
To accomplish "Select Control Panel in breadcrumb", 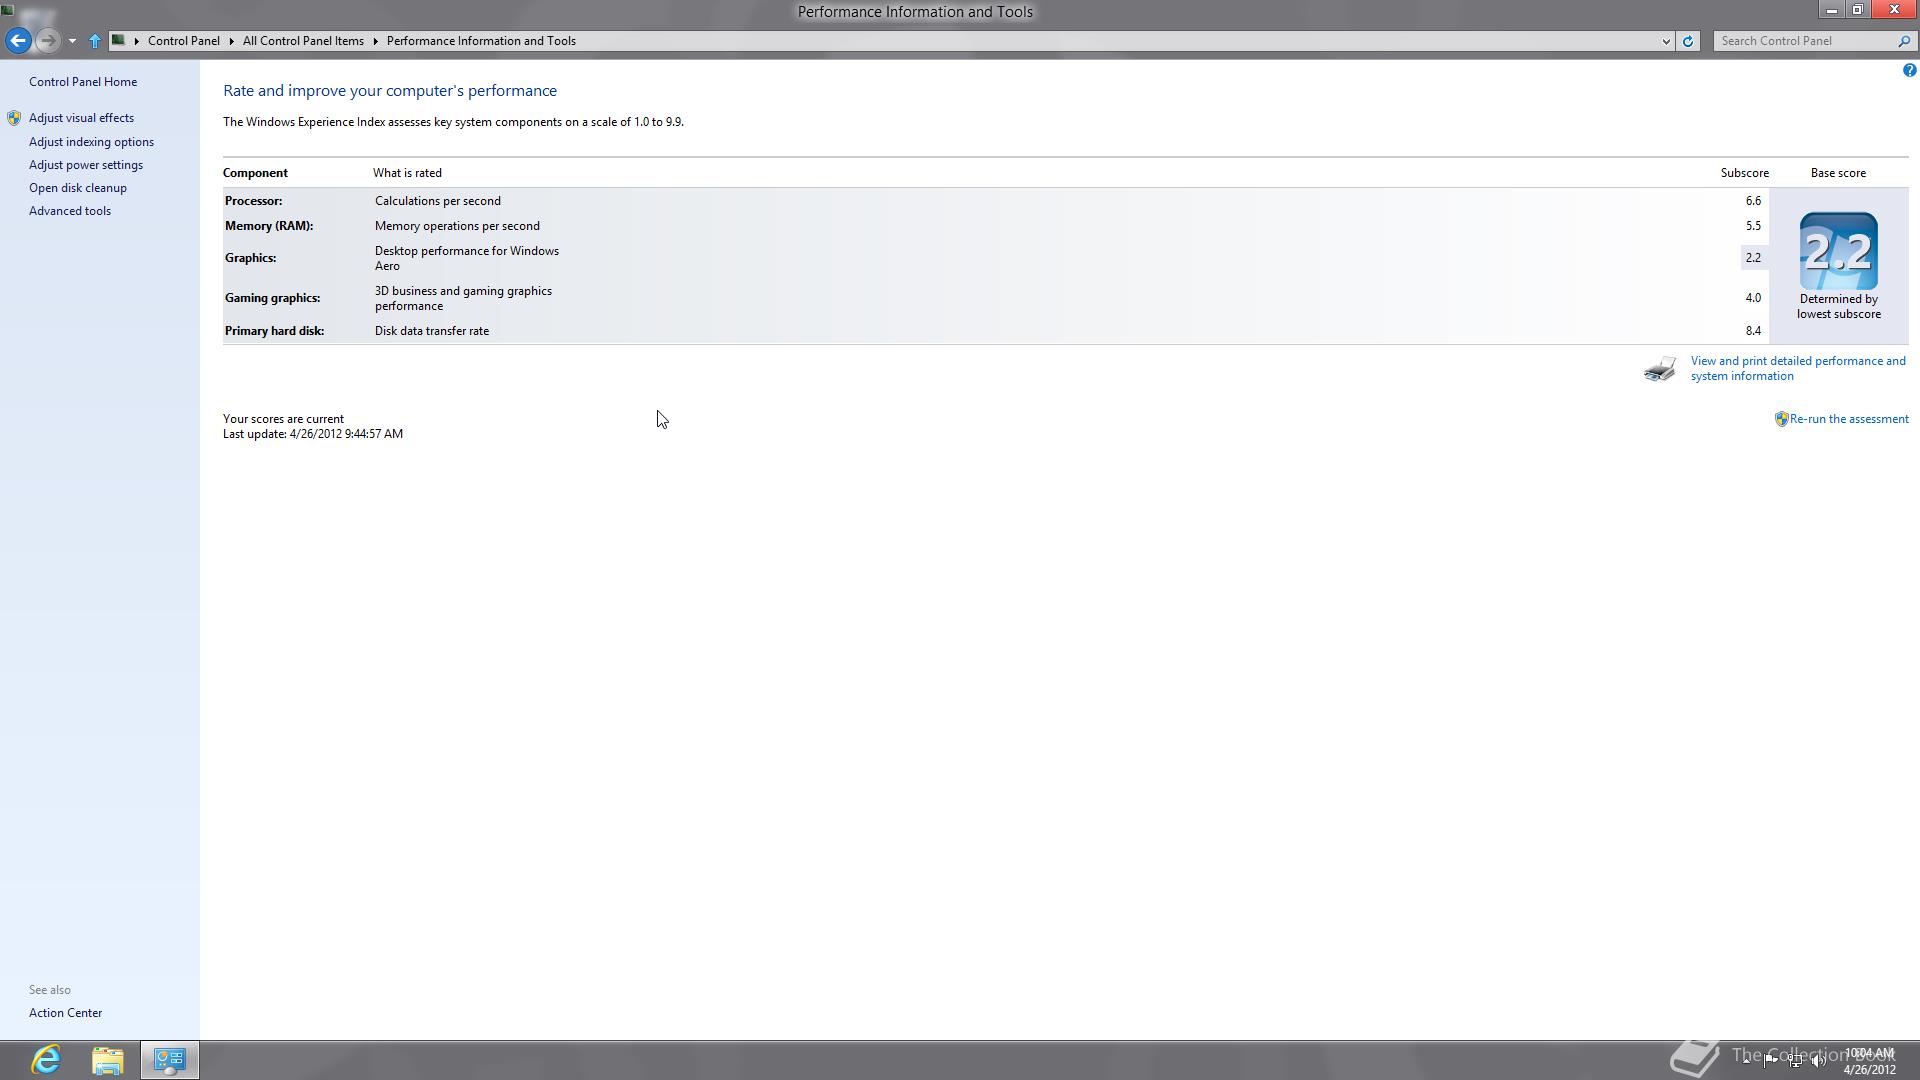I will click(184, 41).
